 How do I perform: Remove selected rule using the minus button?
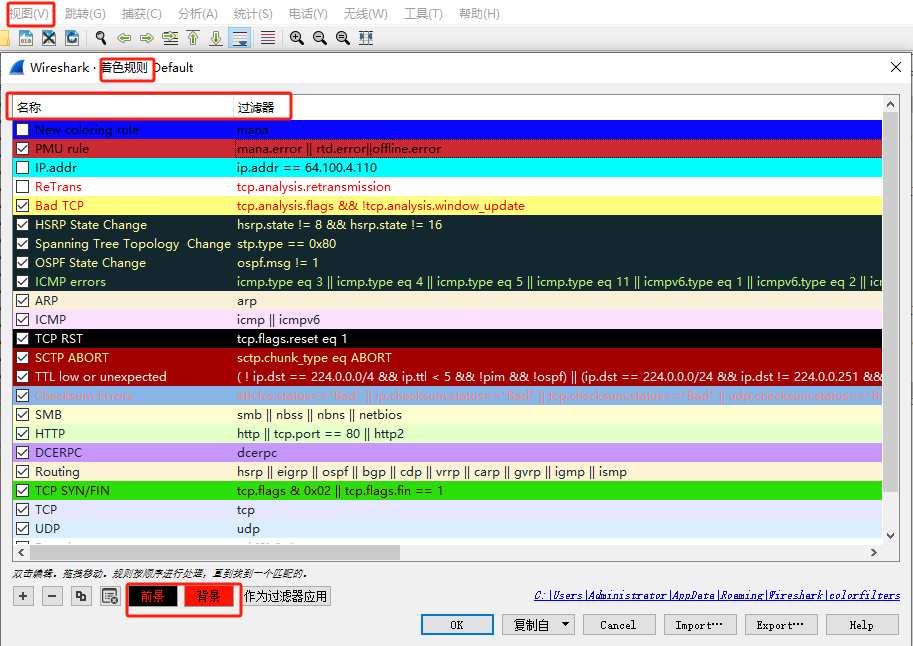pos(50,595)
